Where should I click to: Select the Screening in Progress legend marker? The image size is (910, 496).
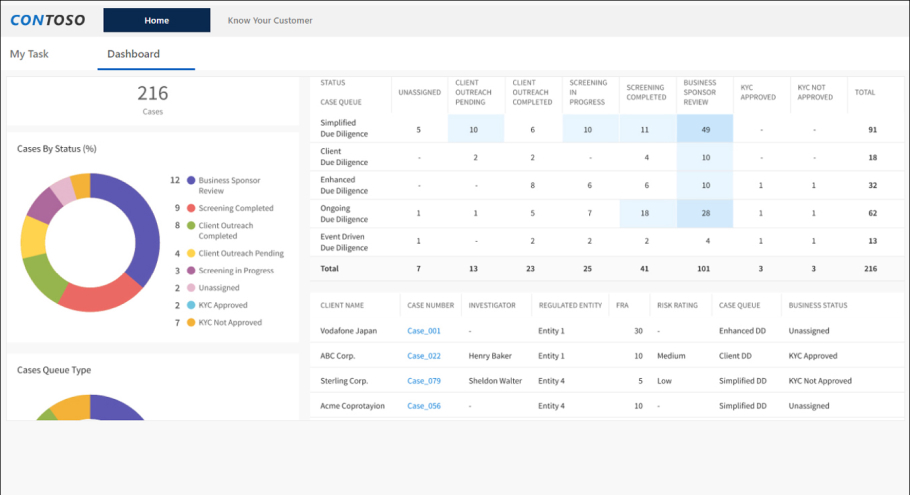click(x=190, y=271)
